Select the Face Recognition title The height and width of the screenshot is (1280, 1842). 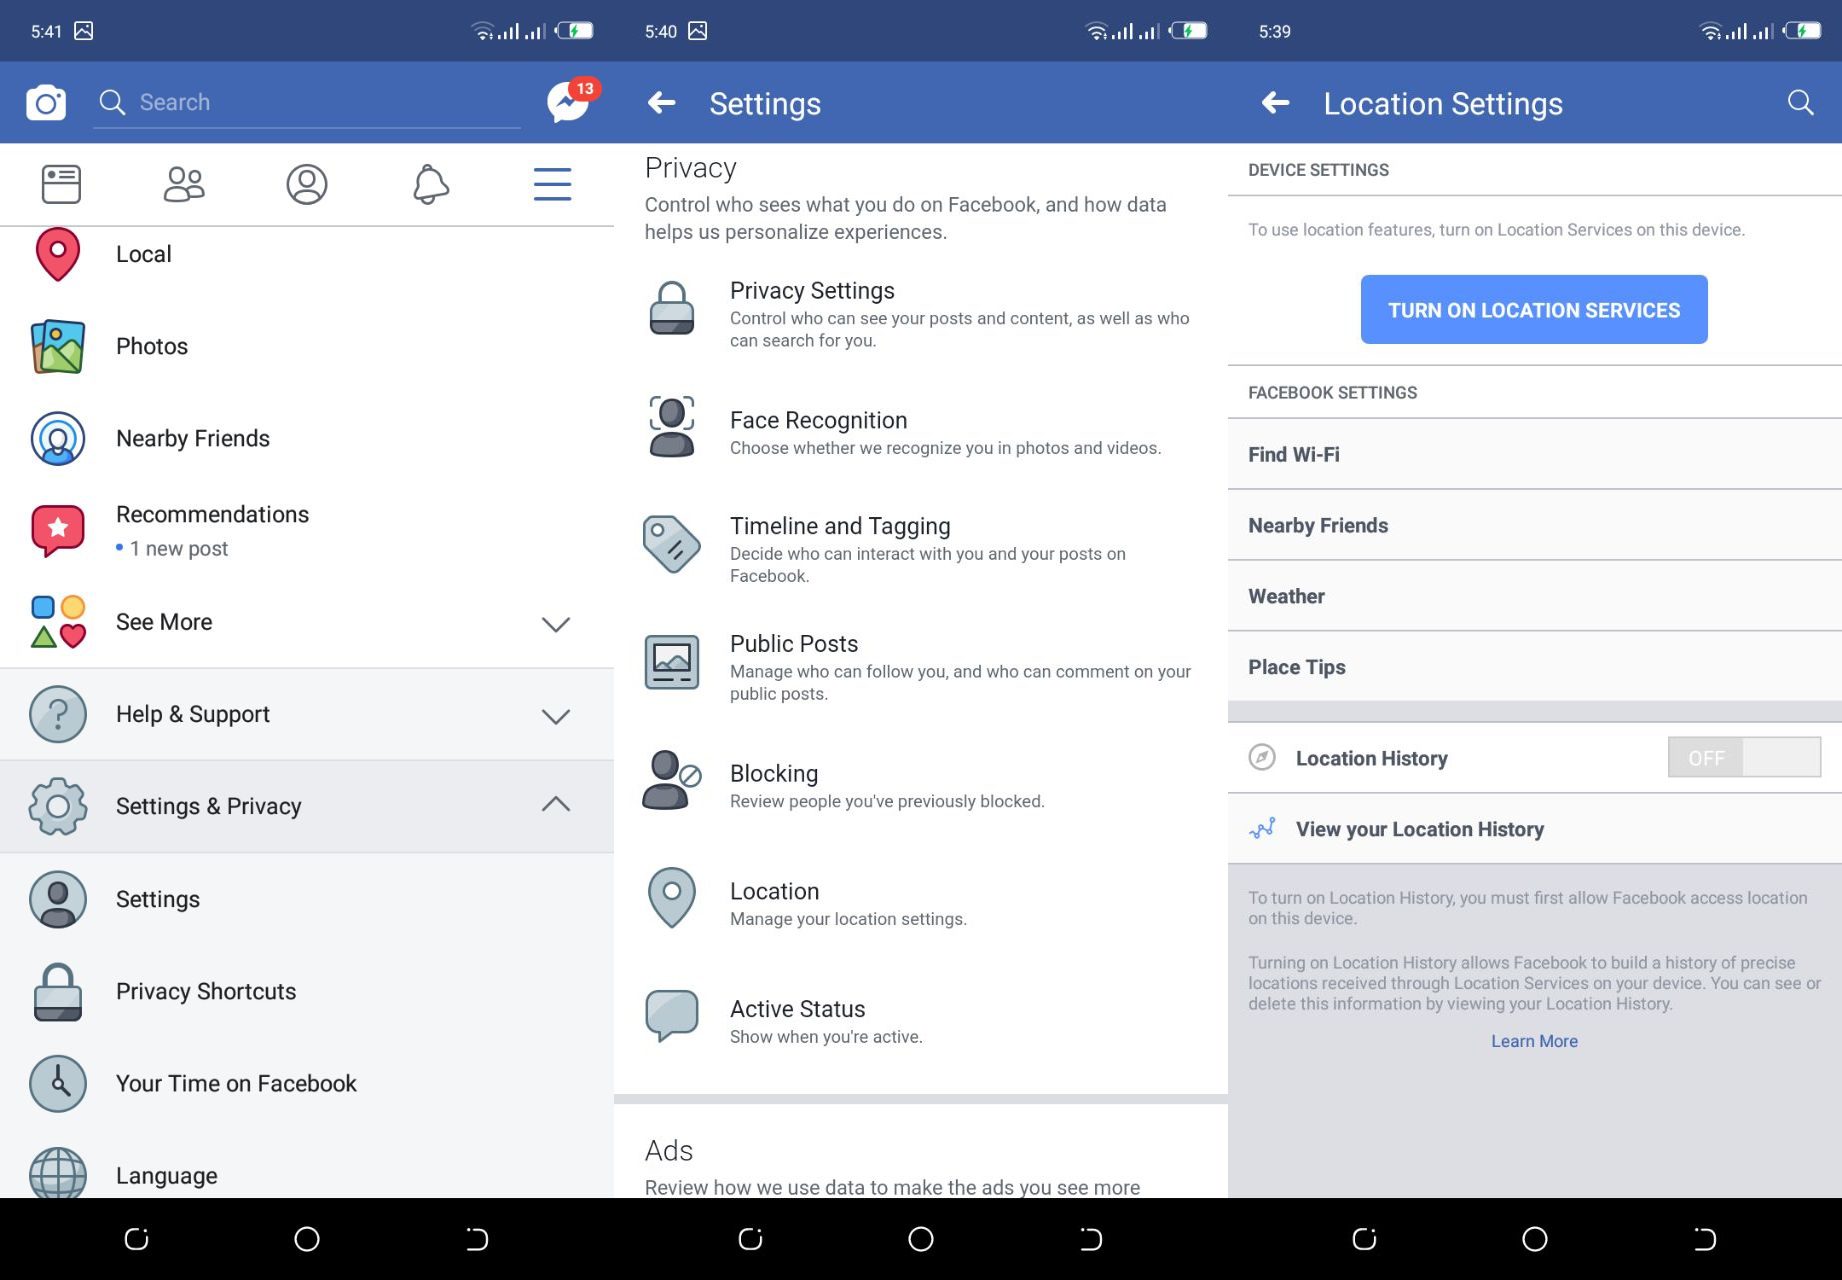tap(819, 420)
